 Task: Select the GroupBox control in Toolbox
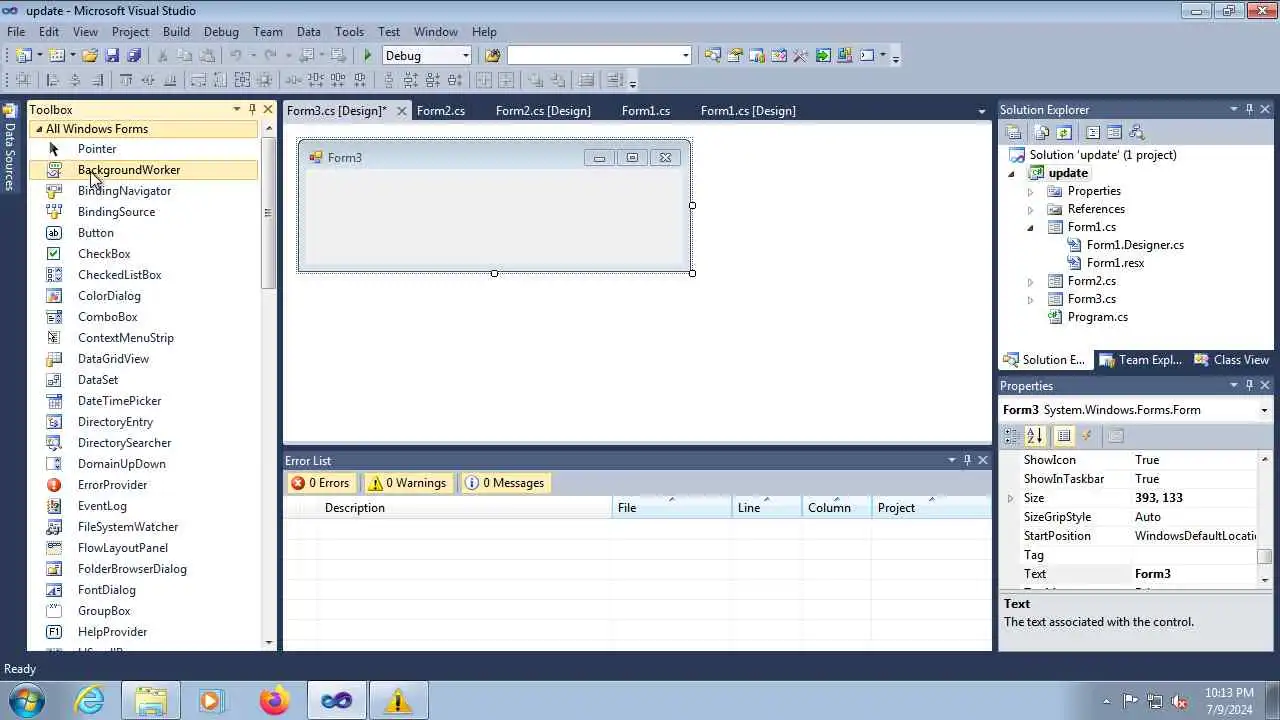point(143,611)
